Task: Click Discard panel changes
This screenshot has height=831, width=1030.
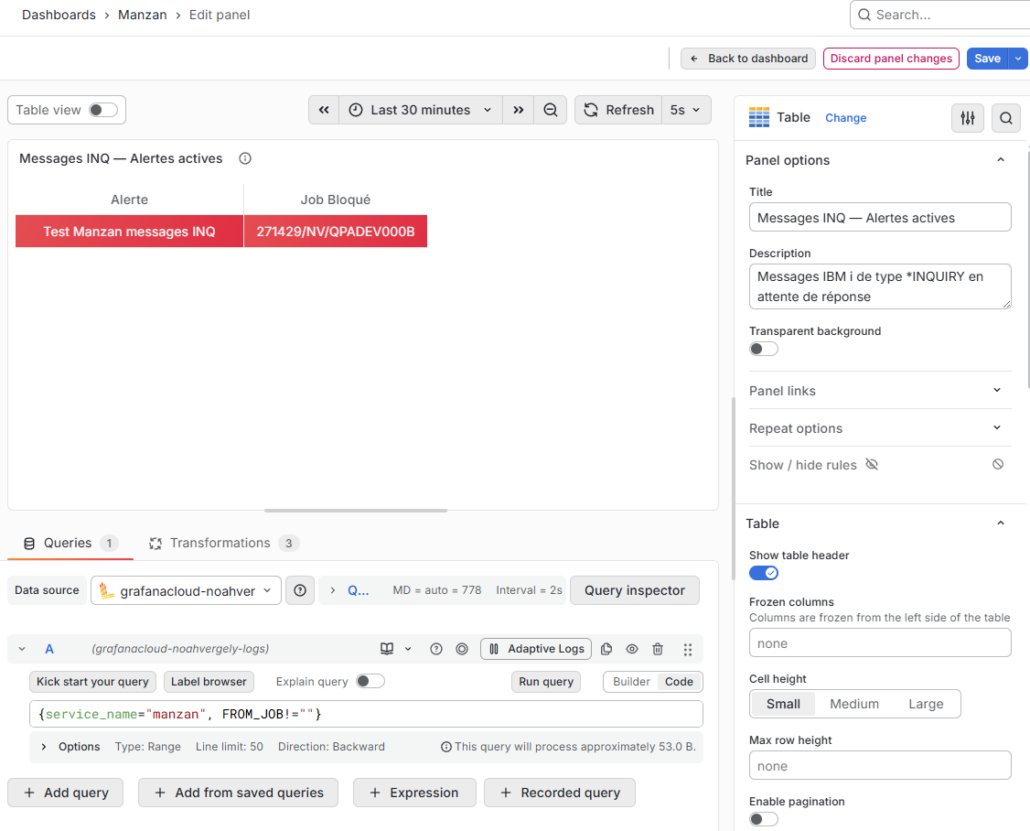Action: 891,58
